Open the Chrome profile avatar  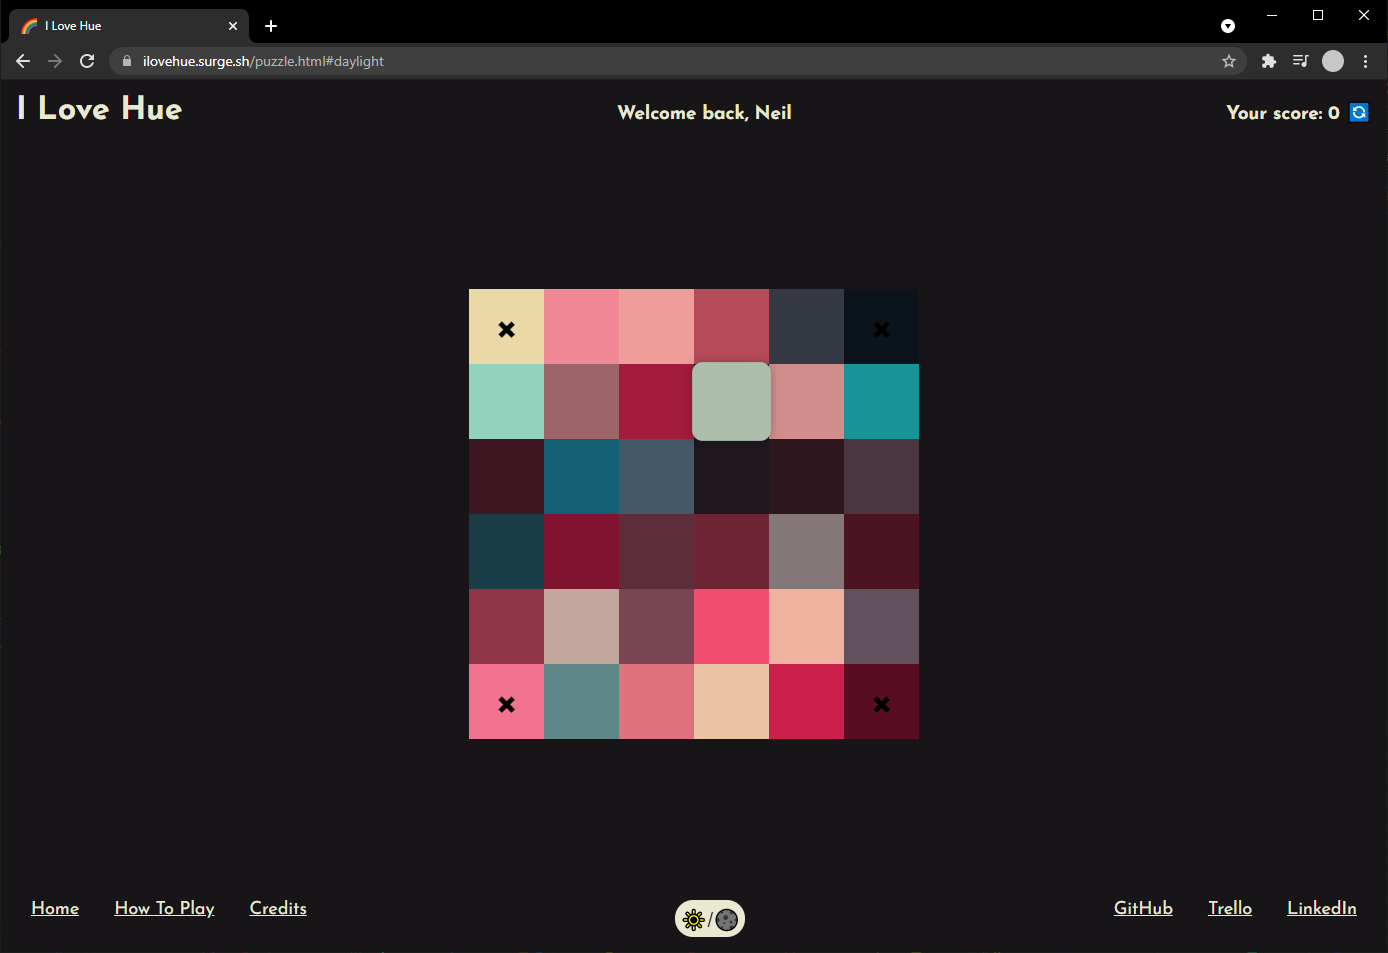[1333, 61]
